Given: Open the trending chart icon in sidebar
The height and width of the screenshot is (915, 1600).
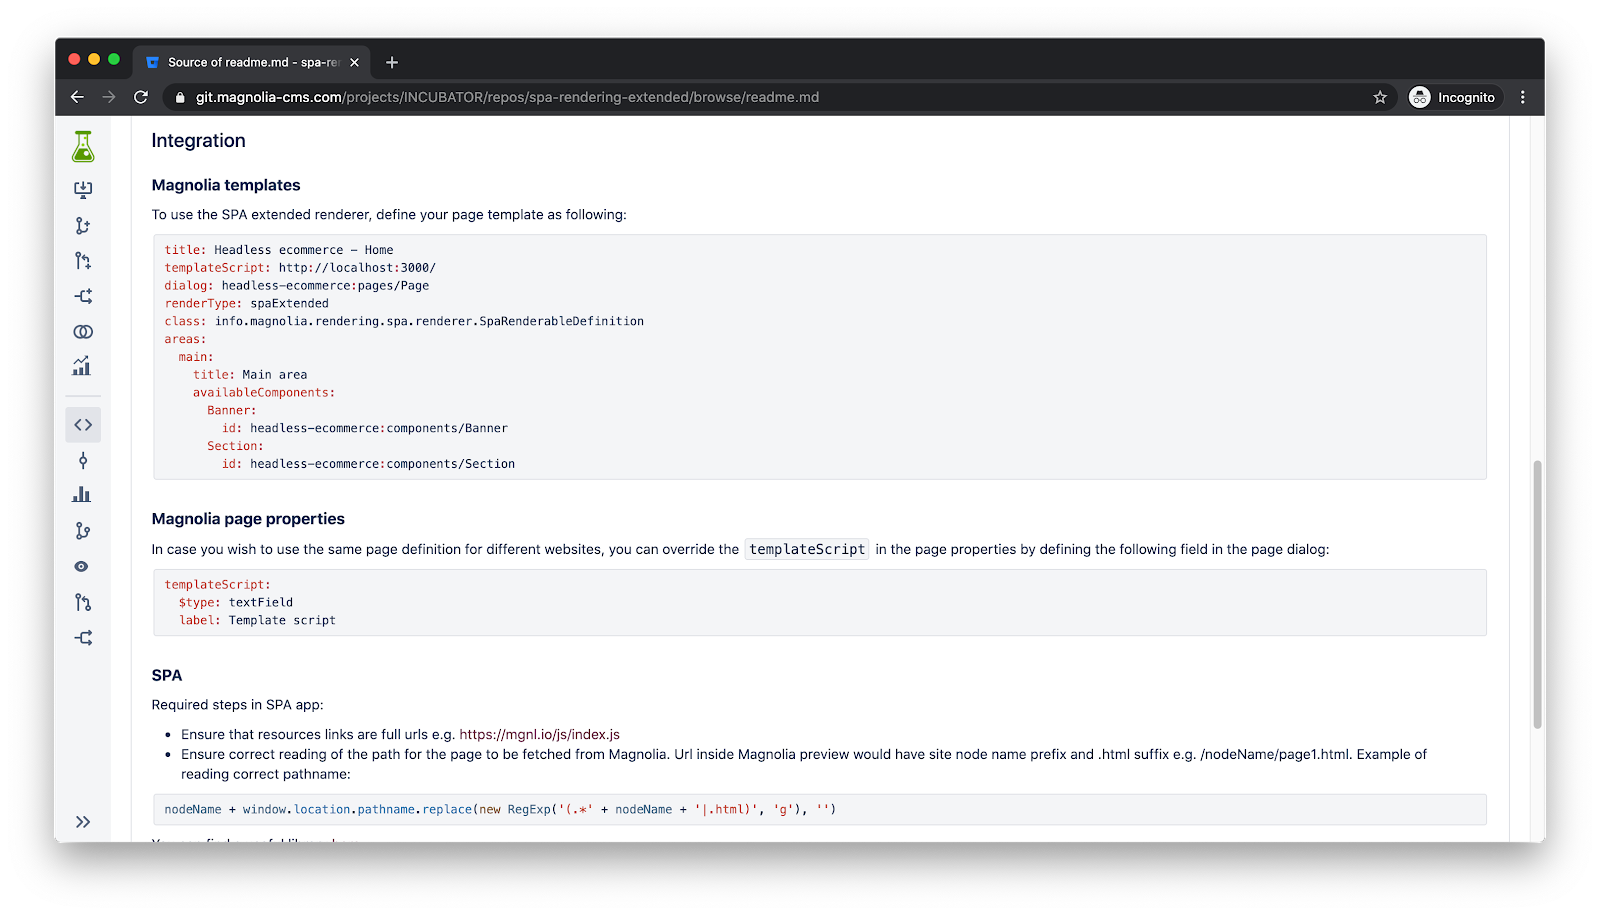Looking at the screenshot, I should pyautogui.click(x=82, y=366).
